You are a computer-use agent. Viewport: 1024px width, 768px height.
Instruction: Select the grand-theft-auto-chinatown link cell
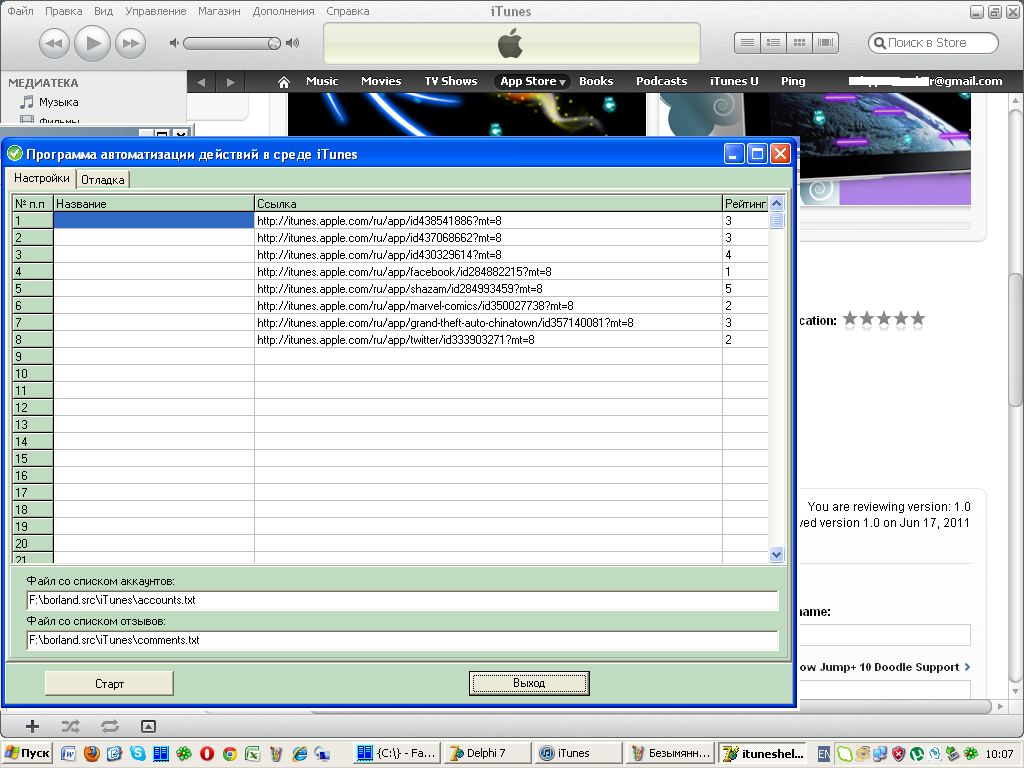click(x=488, y=323)
